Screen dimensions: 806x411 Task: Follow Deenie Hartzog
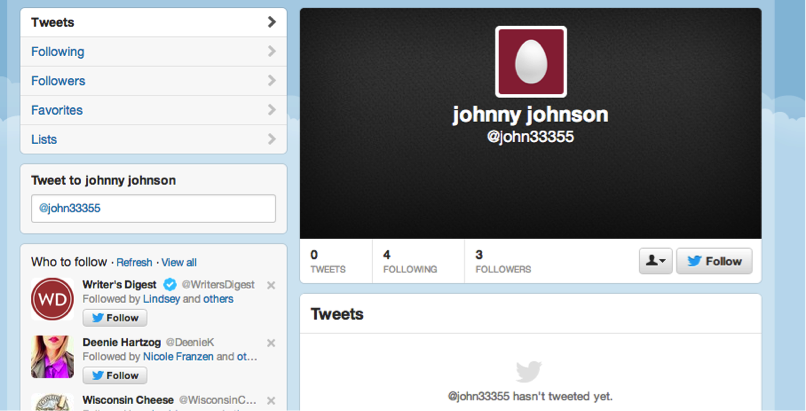click(x=115, y=376)
